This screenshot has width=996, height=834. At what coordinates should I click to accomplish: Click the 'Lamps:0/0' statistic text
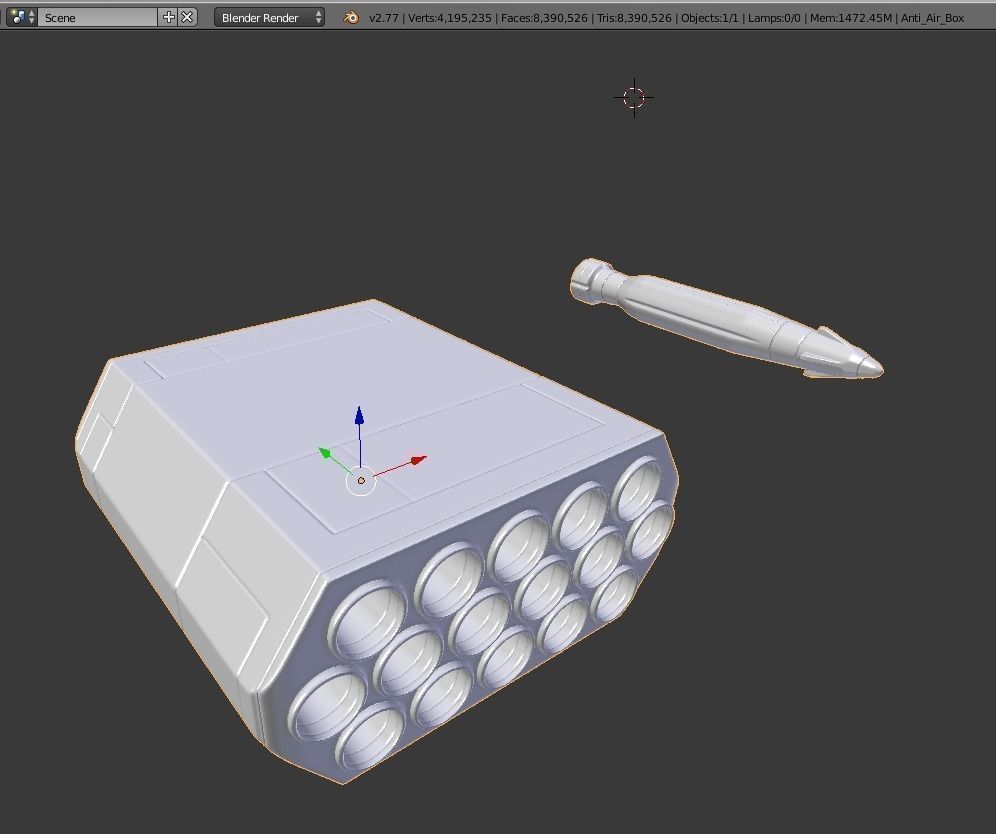[774, 18]
